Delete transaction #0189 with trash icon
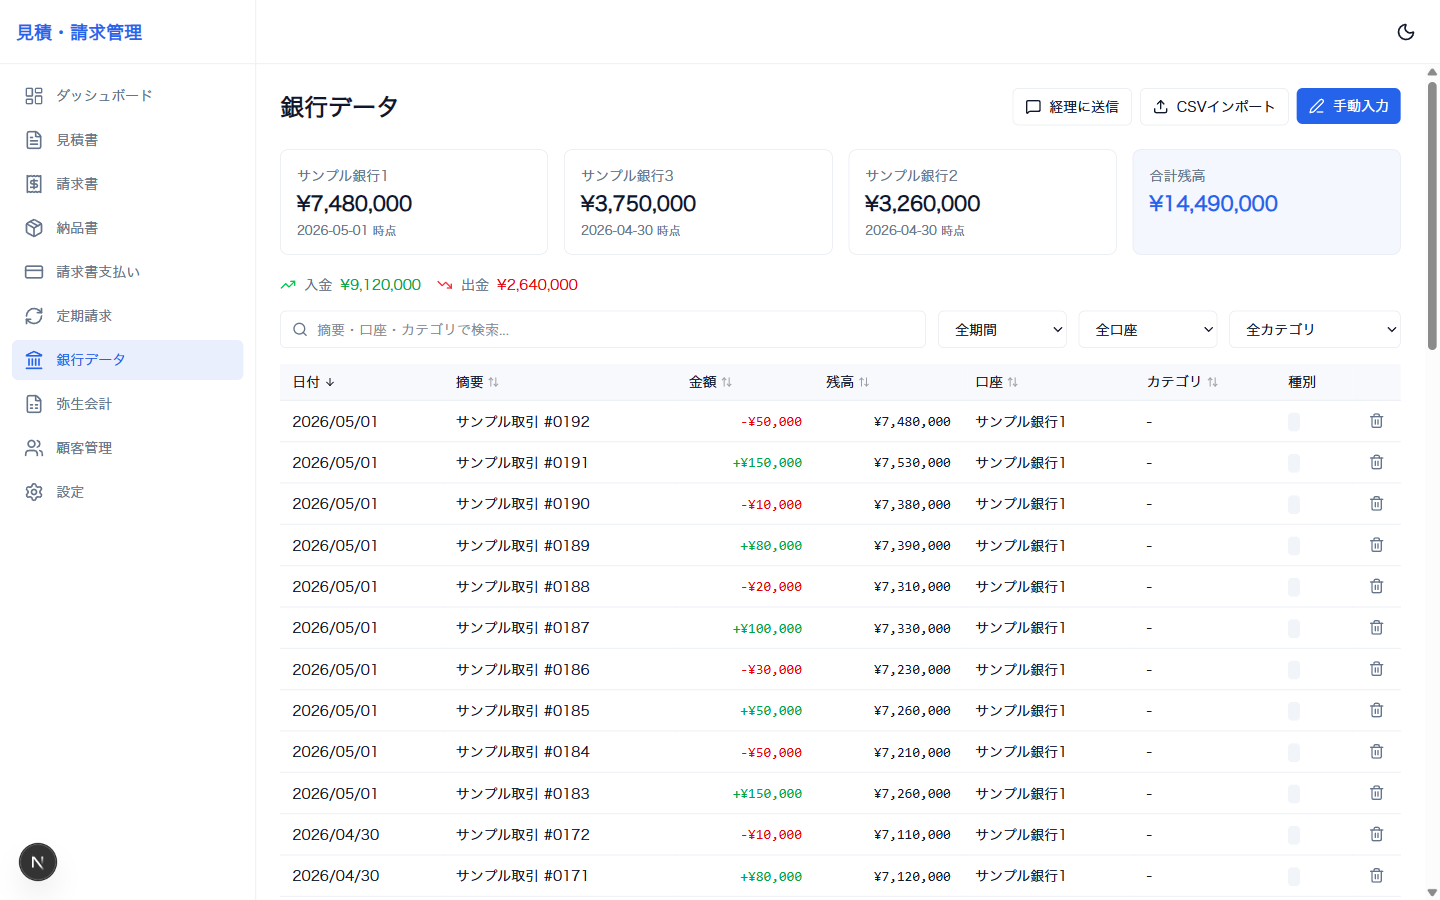 pos(1376,545)
